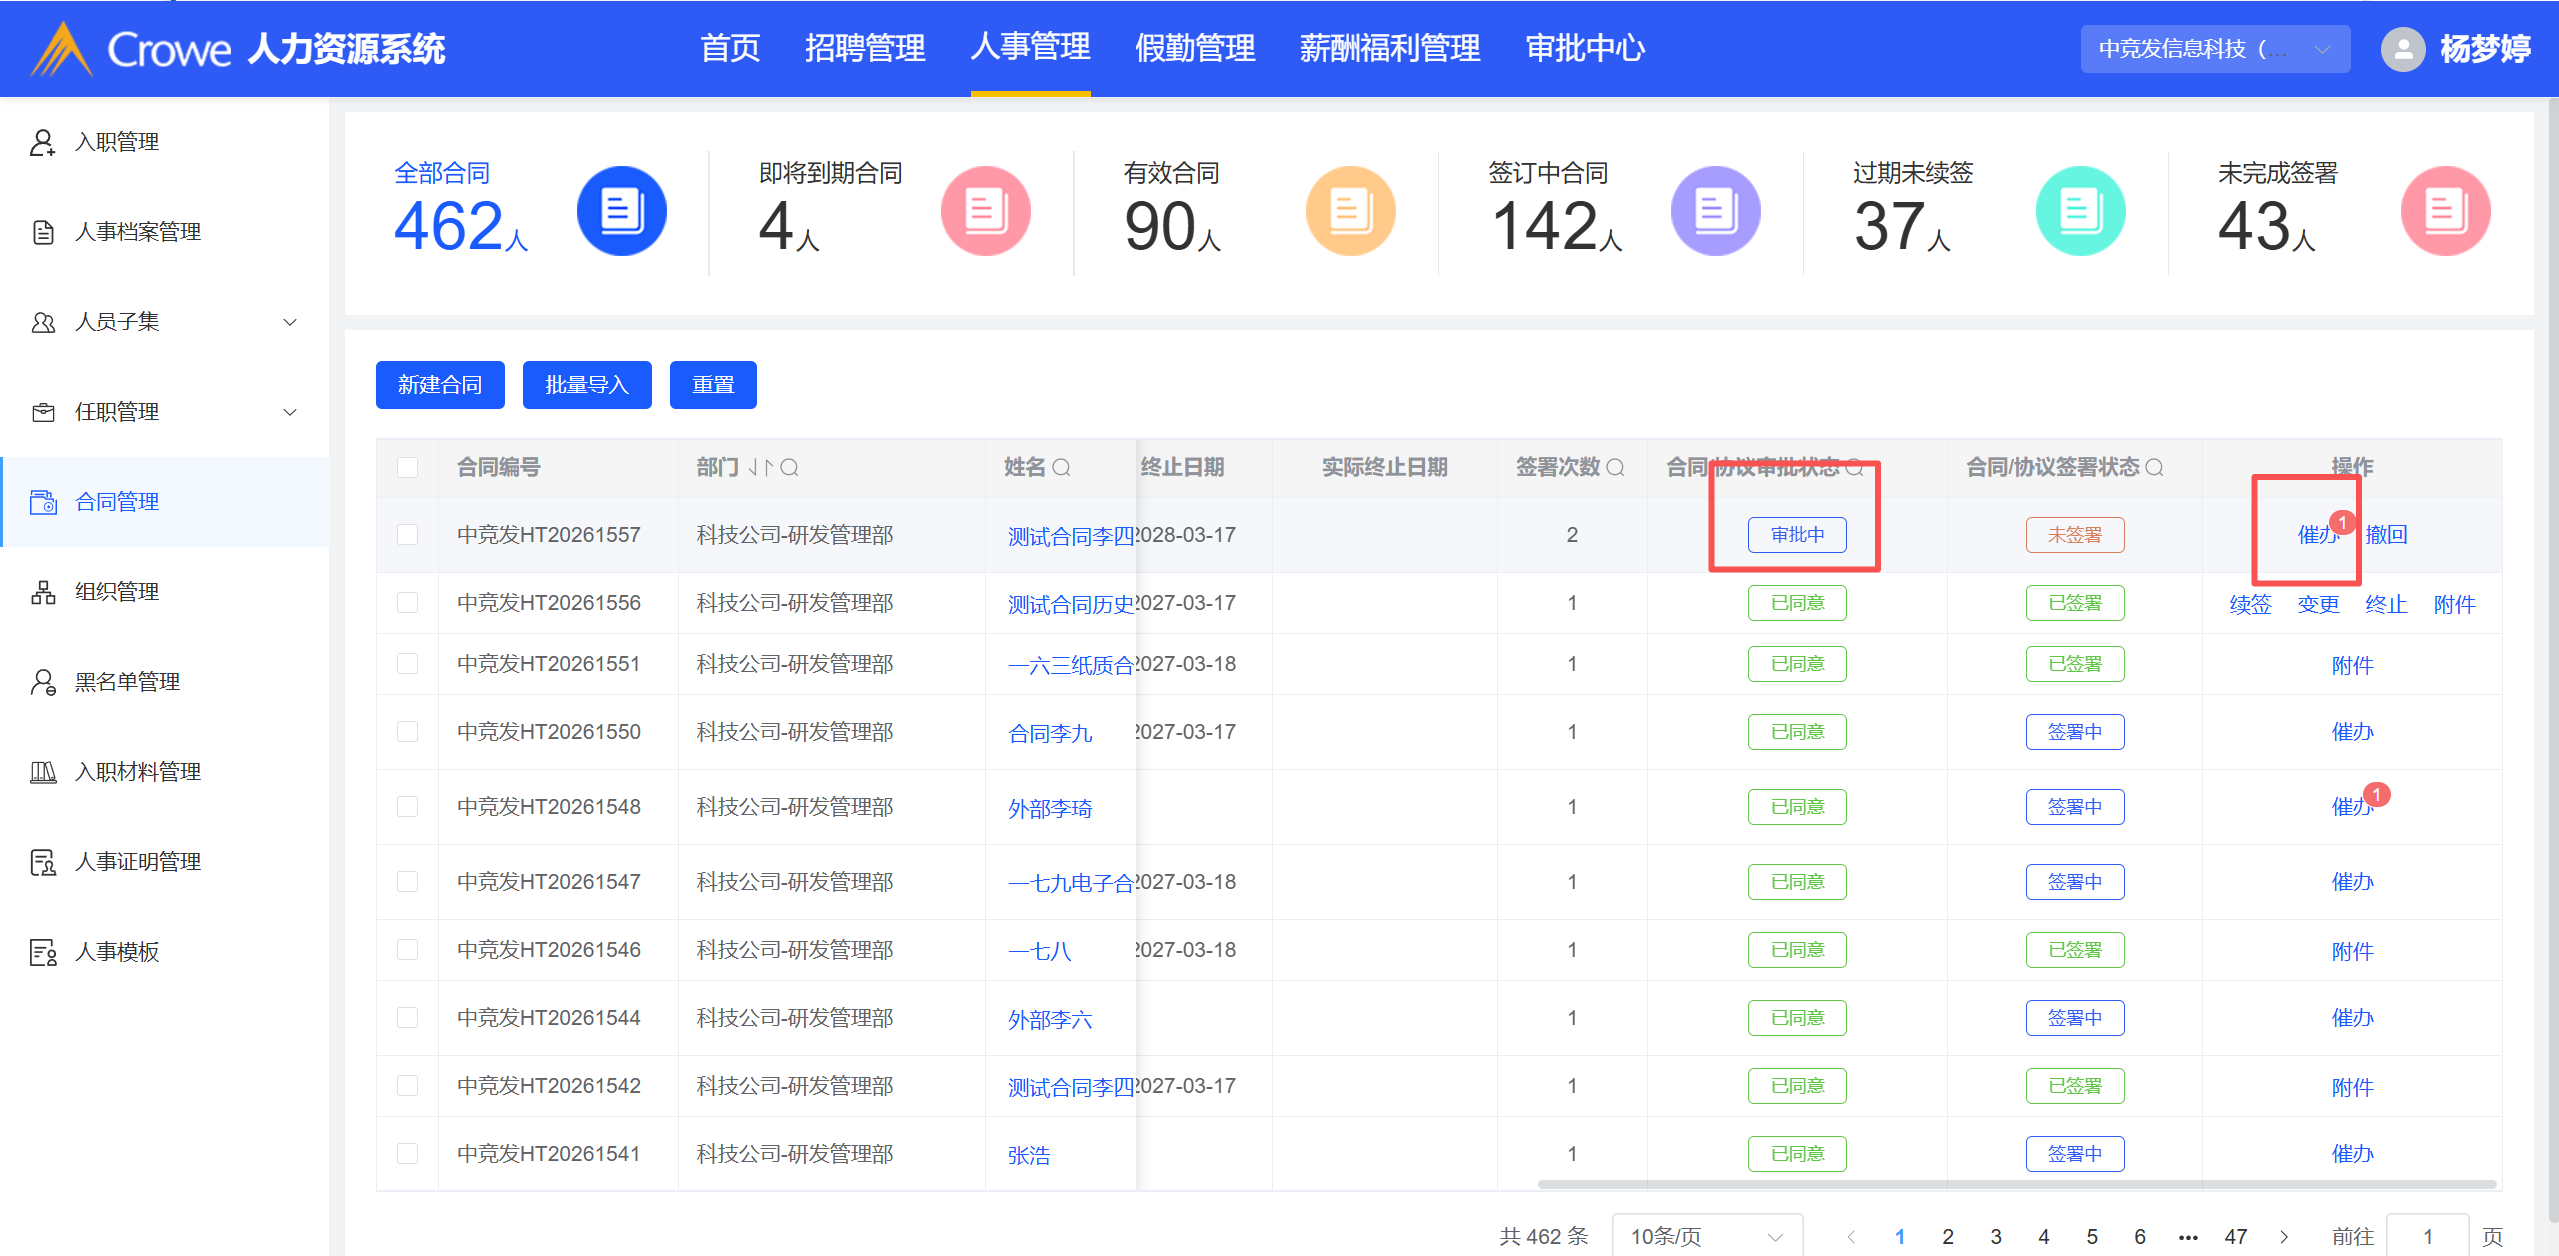Switch to the 假勤管理 top navigation tab
This screenshot has height=1256, width=2559.
point(1194,48)
